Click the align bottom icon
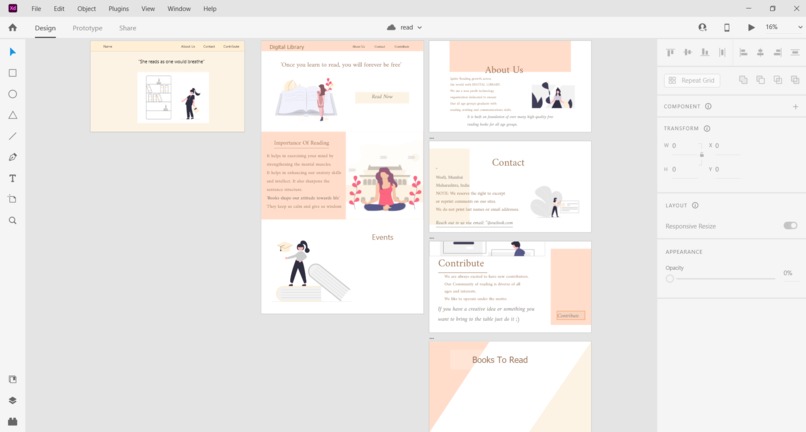This screenshot has height=432, width=806. click(705, 52)
